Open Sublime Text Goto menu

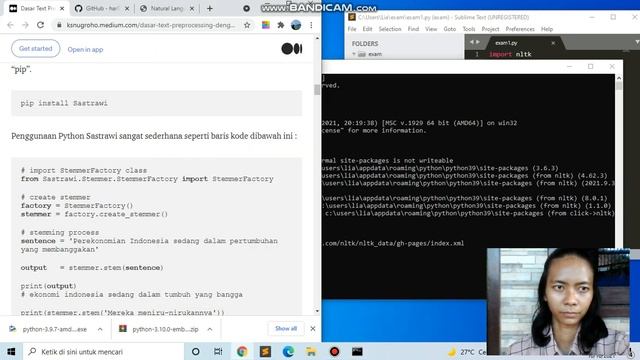(450, 29)
